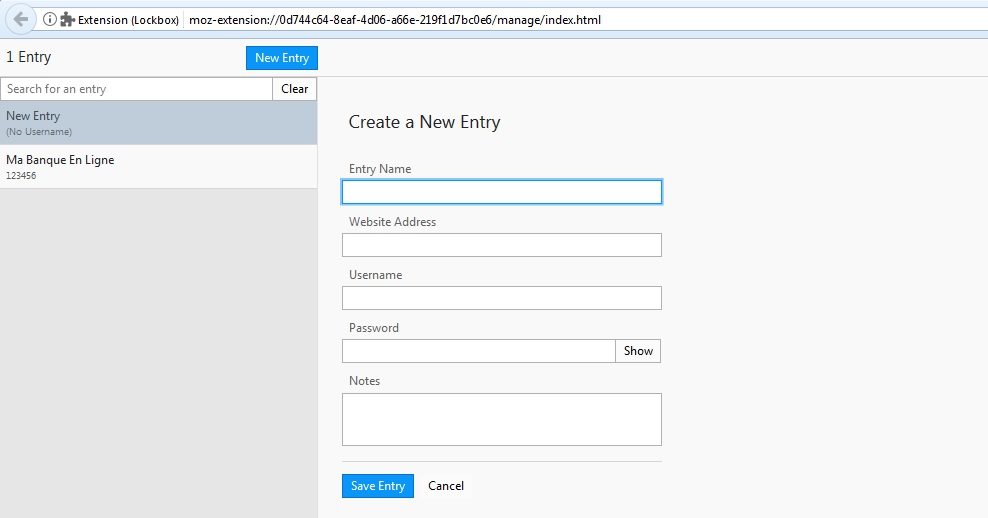Image resolution: width=988 pixels, height=518 pixels.
Task: Click the "1 Entry" count header
Action: (x=29, y=58)
